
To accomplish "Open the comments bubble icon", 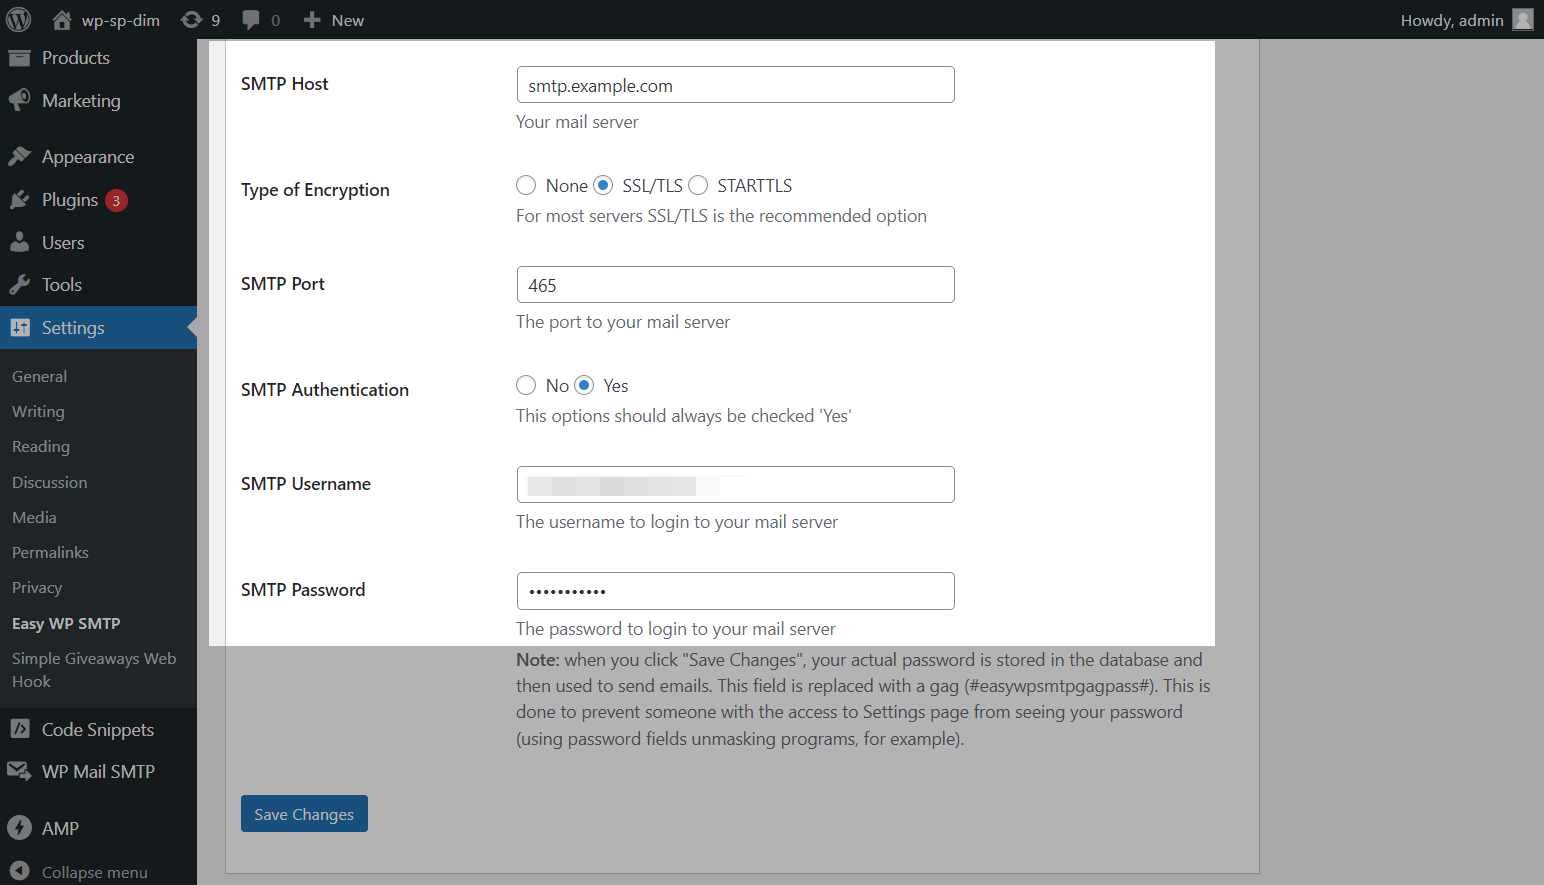I will pyautogui.click(x=251, y=20).
